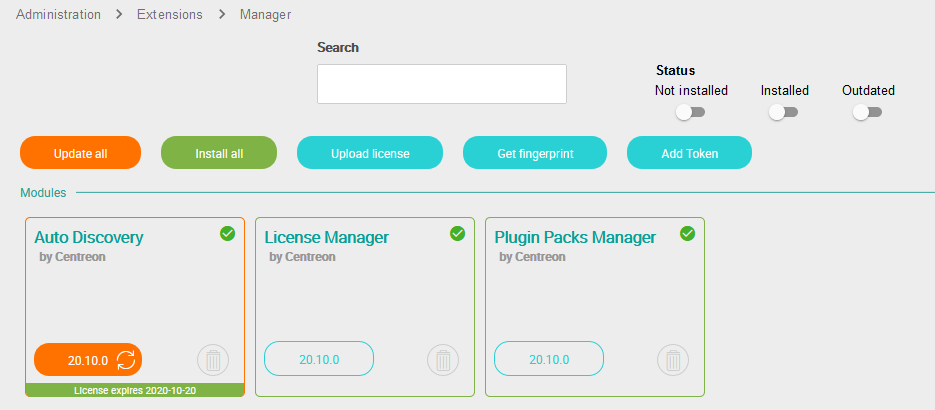Viewport: 935px width, 410px height.
Task: Select Manager in the breadcrumb
Action: pos(265,15)
